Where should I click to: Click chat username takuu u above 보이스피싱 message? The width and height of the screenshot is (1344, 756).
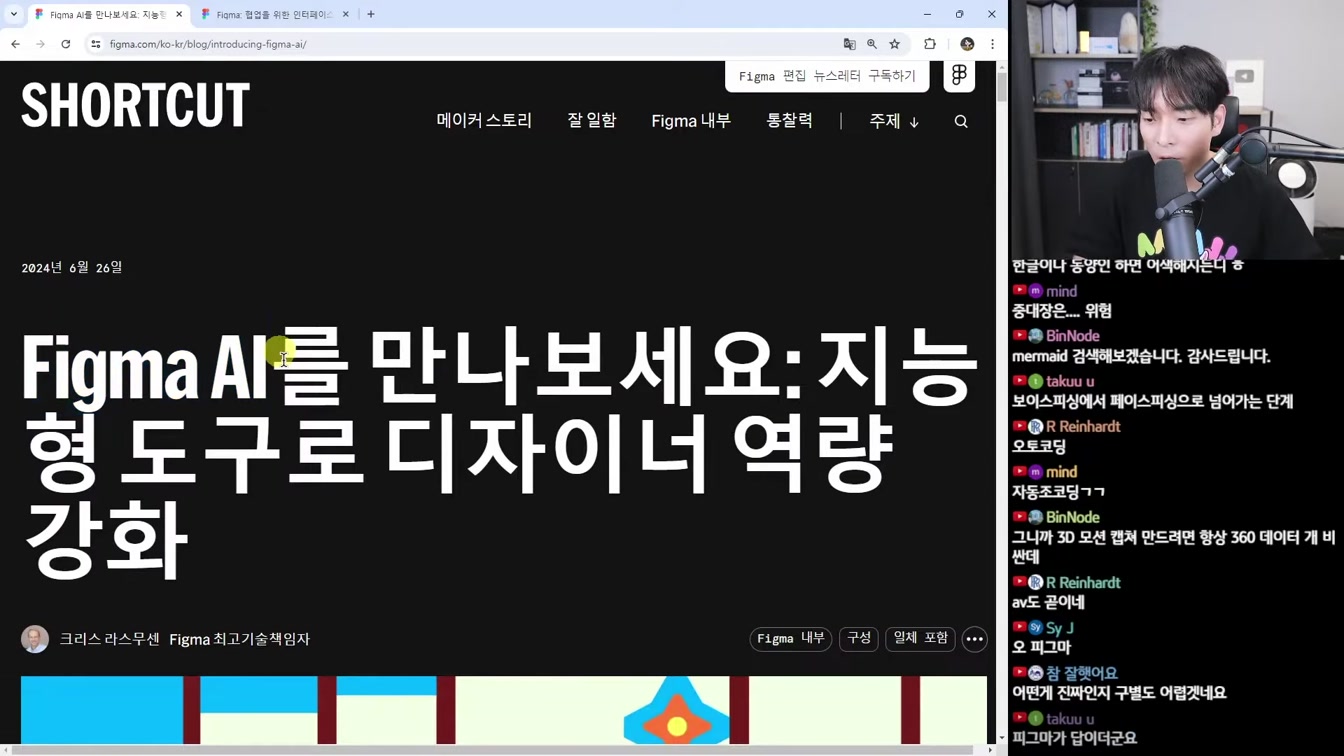[x=1070, y=381]
